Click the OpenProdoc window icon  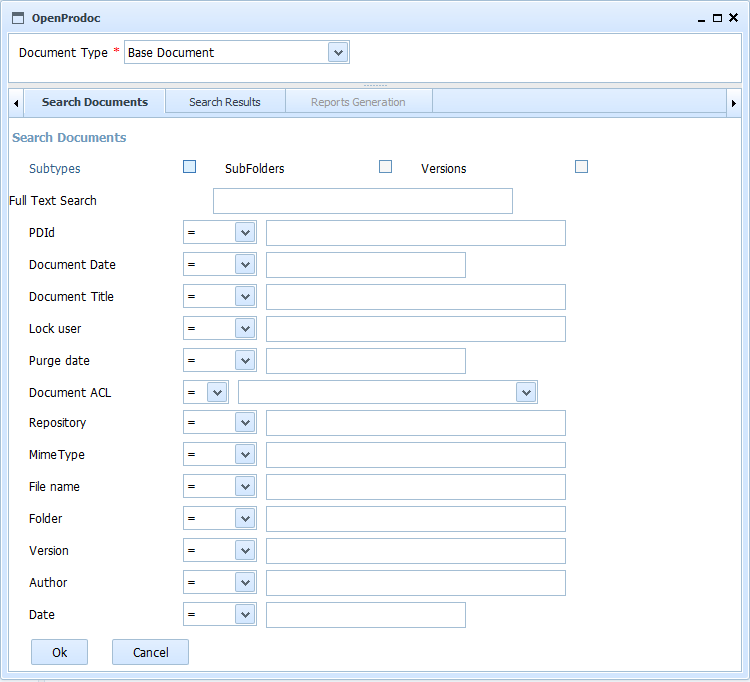coord(18,18)
